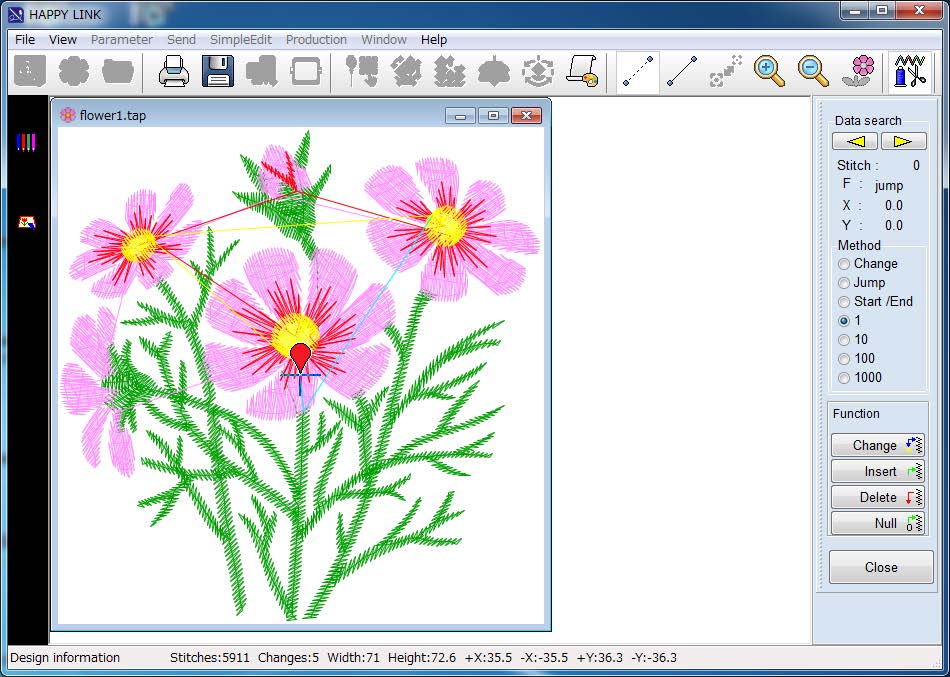Click the scroll and palette toolbar icon
The image size is (950, 677).
[582, 72]
